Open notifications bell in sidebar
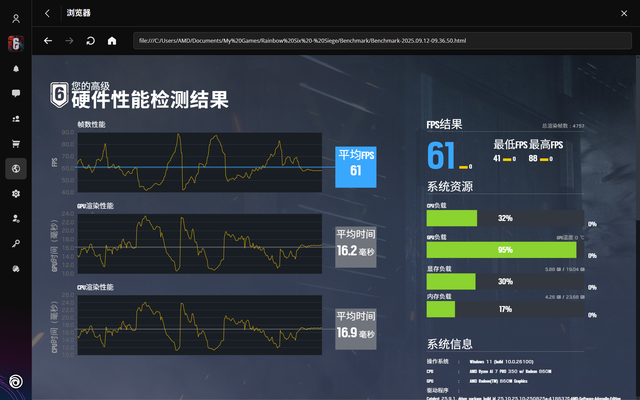Viewport: 640px width, 400px height. tap(16, 69)
